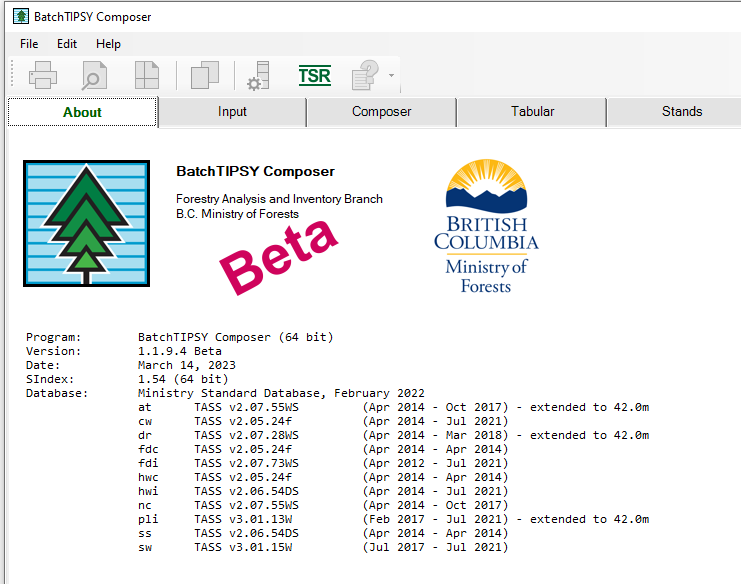Select the About tab
This screenshot has height=584, width=741.
(x=82, y=112)
